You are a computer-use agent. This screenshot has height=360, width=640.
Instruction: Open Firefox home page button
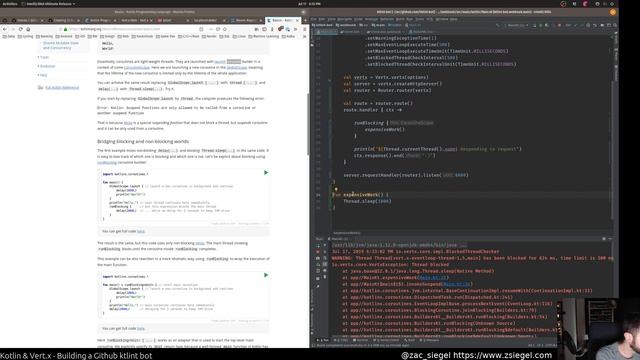tap(28, 29)
